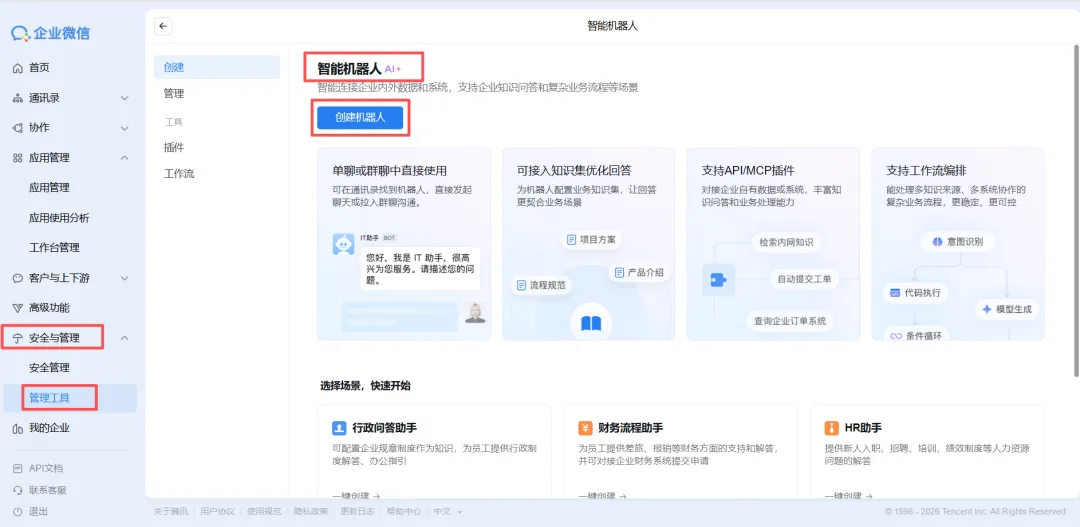Click the 可接入知识集优化回答 card
This screenshot has width=1080, height=527.
[589, 244]
